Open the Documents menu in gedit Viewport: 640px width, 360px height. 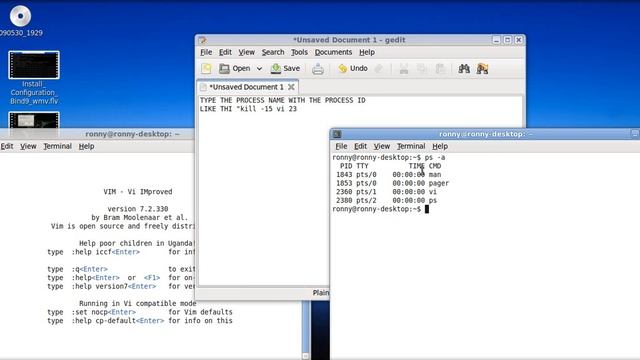tap(333, 52)
